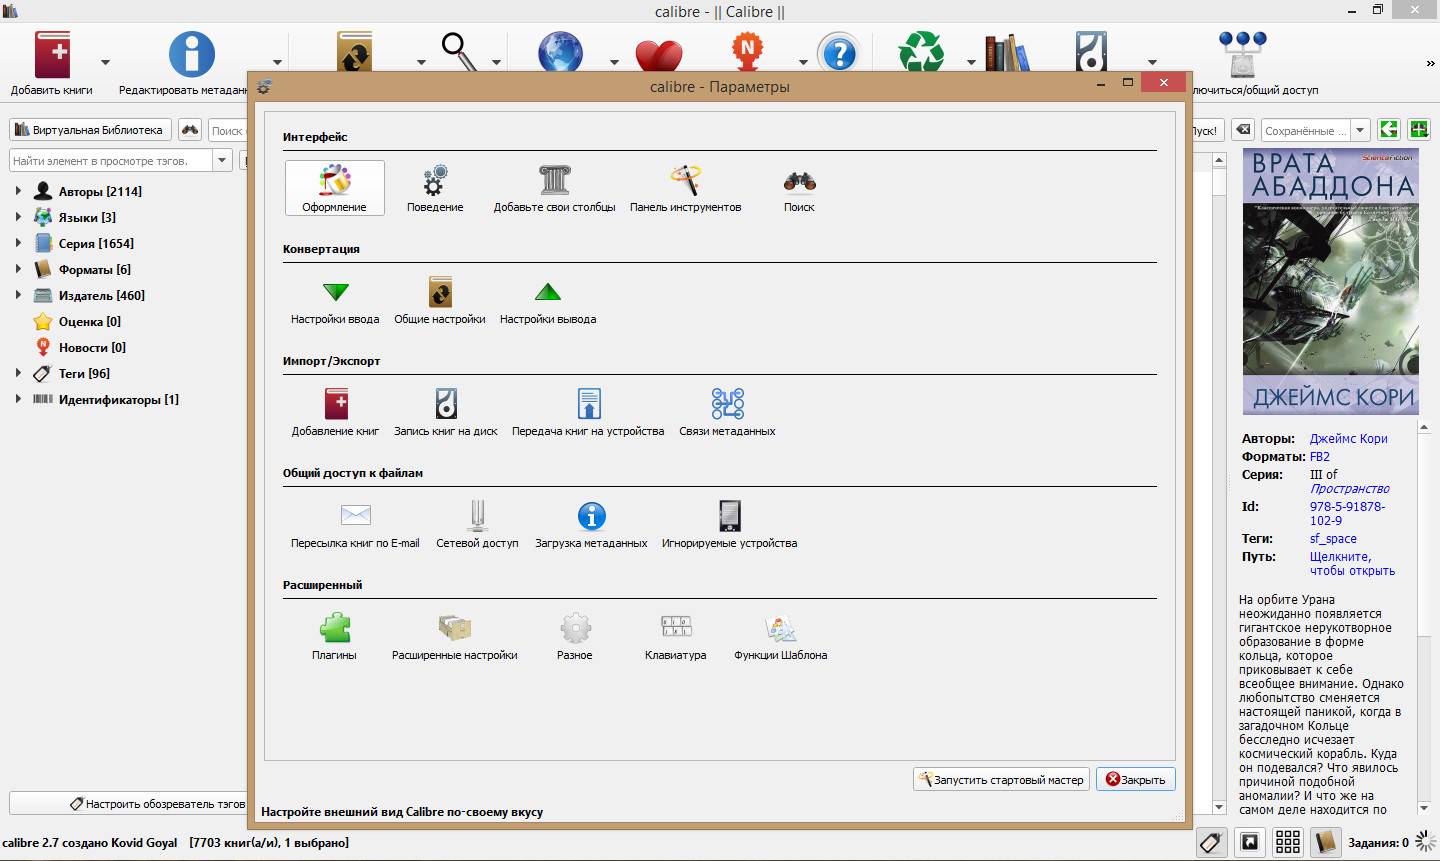The height and width of the screenshot is (861, 1440).
Task: Click the book cover thumbnail
Action: pyautogui.click(x=1329, y=282)
